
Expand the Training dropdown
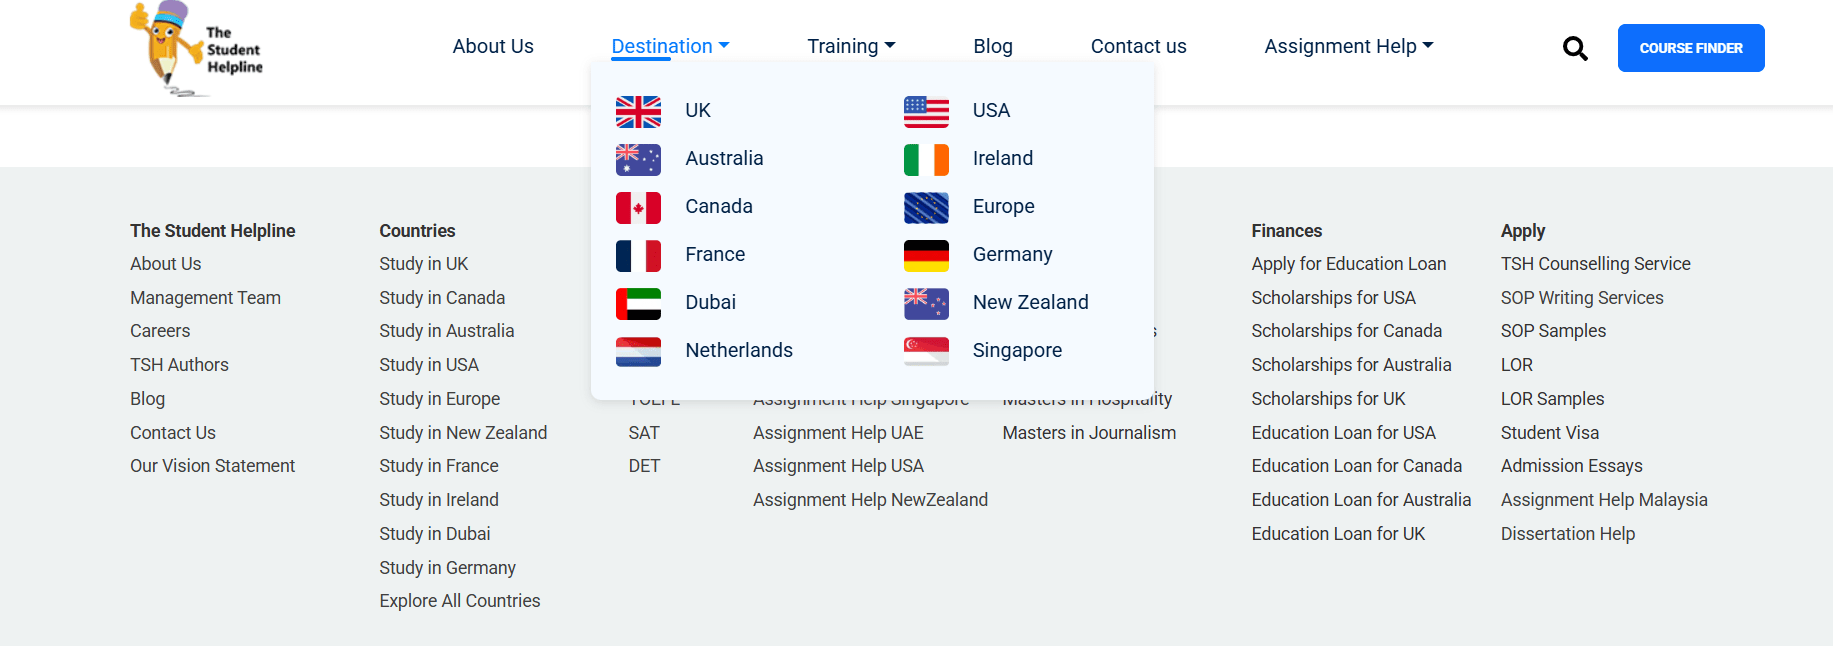point(851,46)
